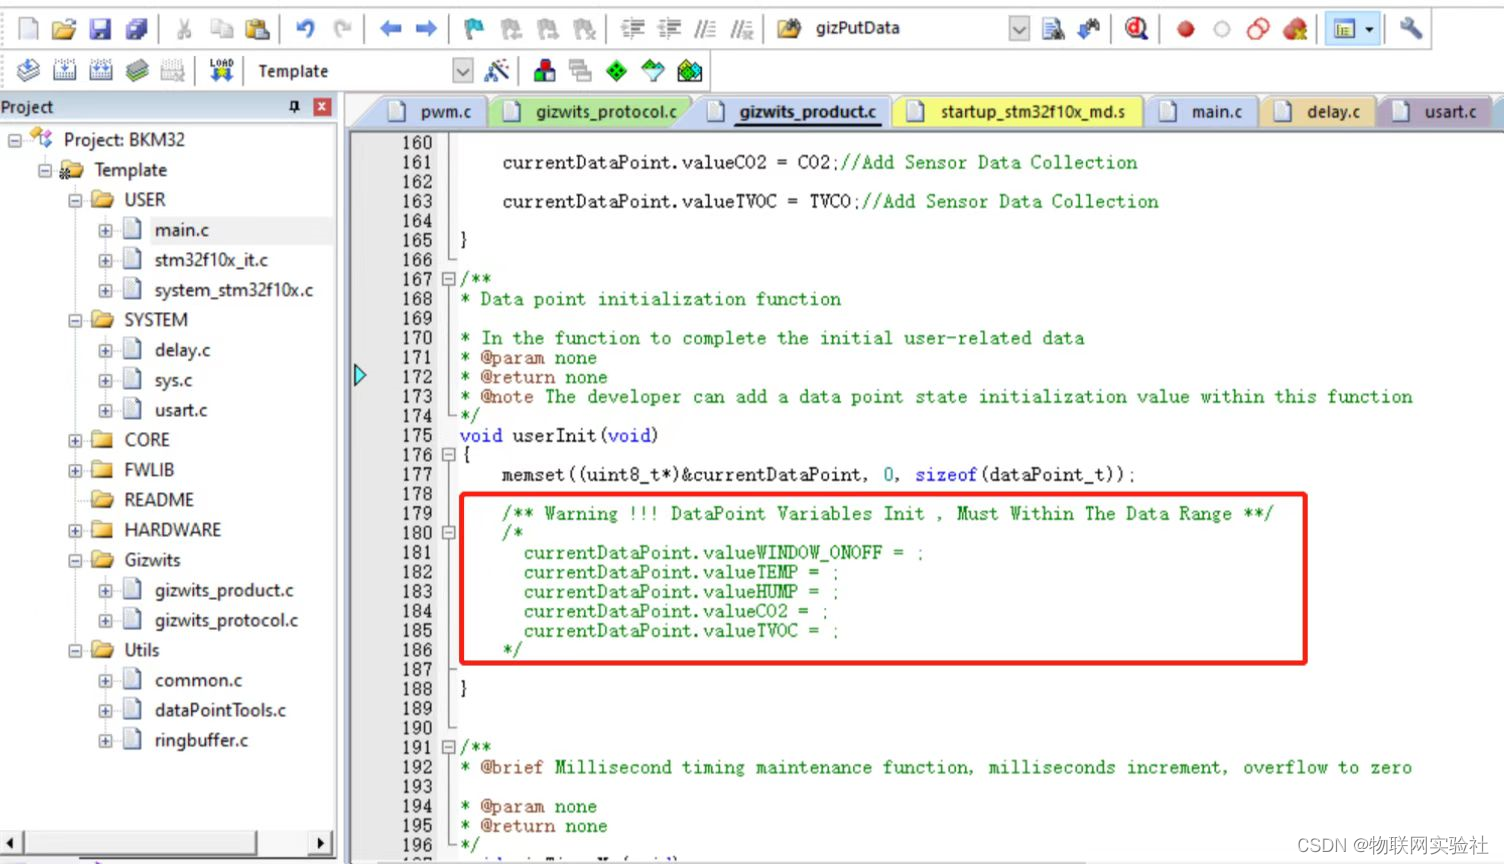Indent the selected lines
The image size is (1504, 864).
coord(633,29)
